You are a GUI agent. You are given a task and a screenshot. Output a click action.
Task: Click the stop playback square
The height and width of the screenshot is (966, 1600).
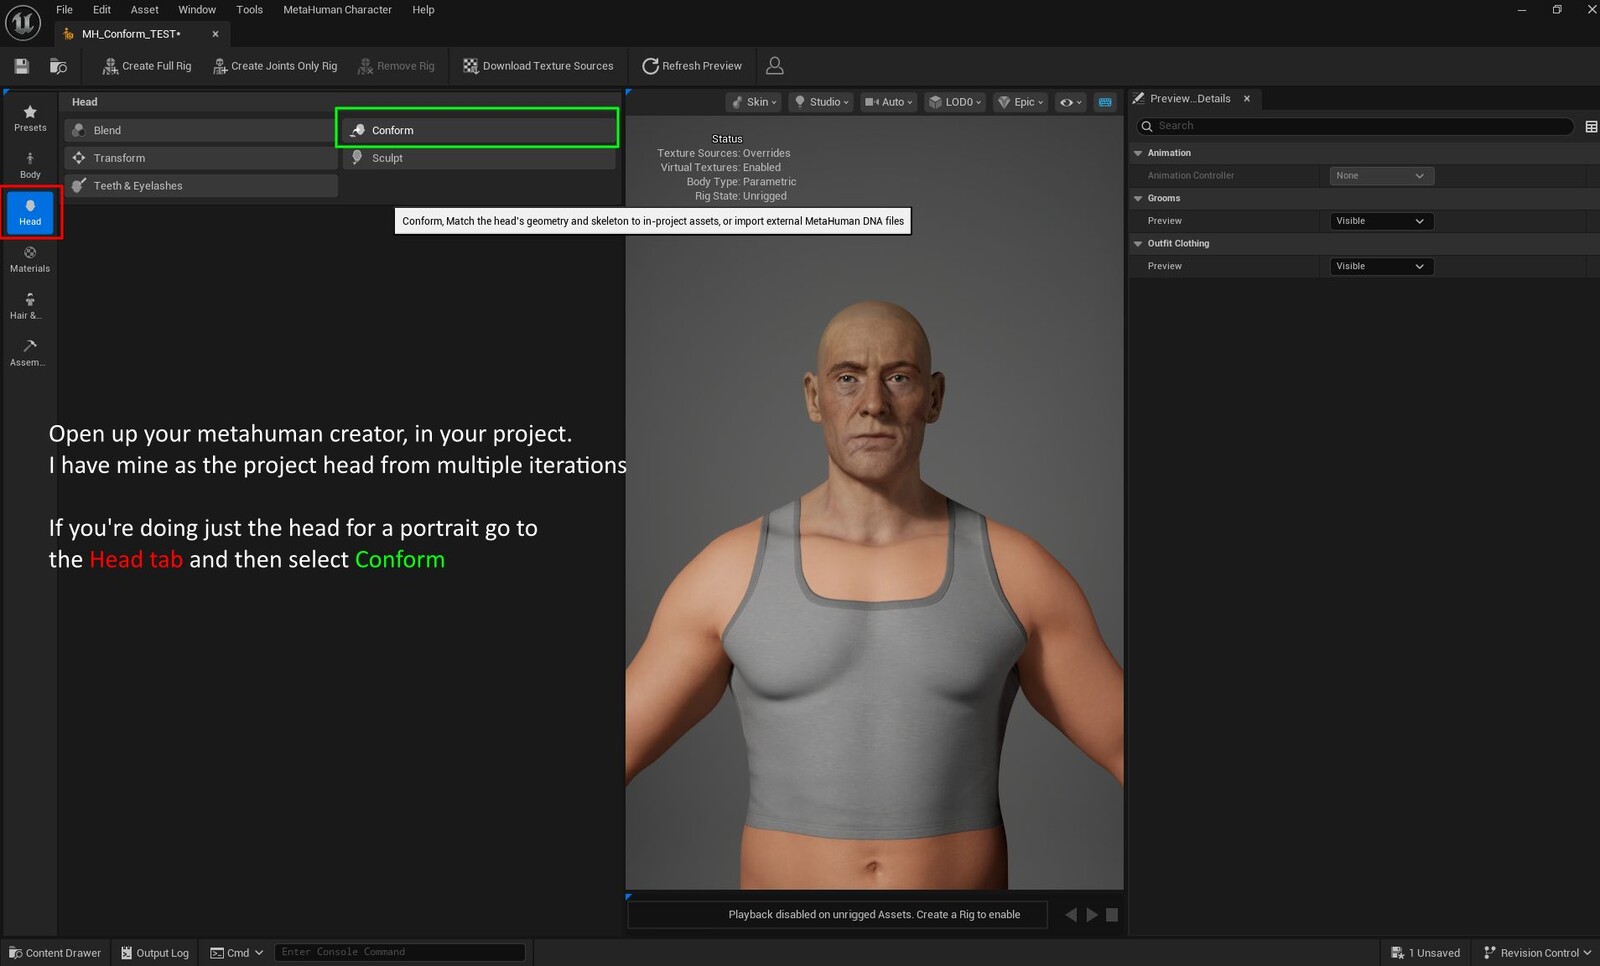coord(1112,914)
